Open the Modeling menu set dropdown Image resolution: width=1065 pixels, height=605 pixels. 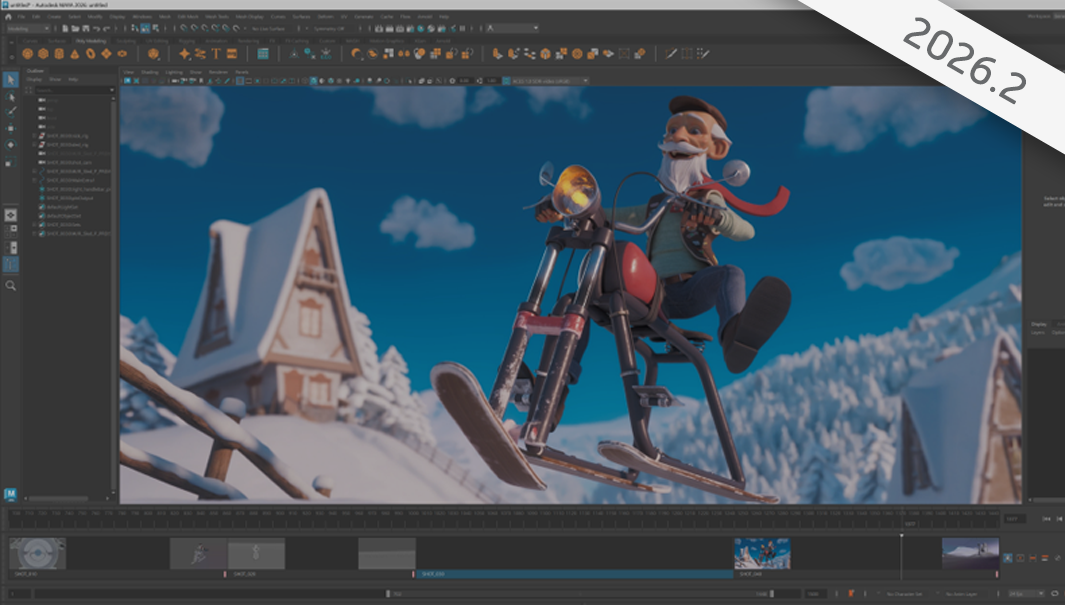pyautogui.click(x=28, y=29)
